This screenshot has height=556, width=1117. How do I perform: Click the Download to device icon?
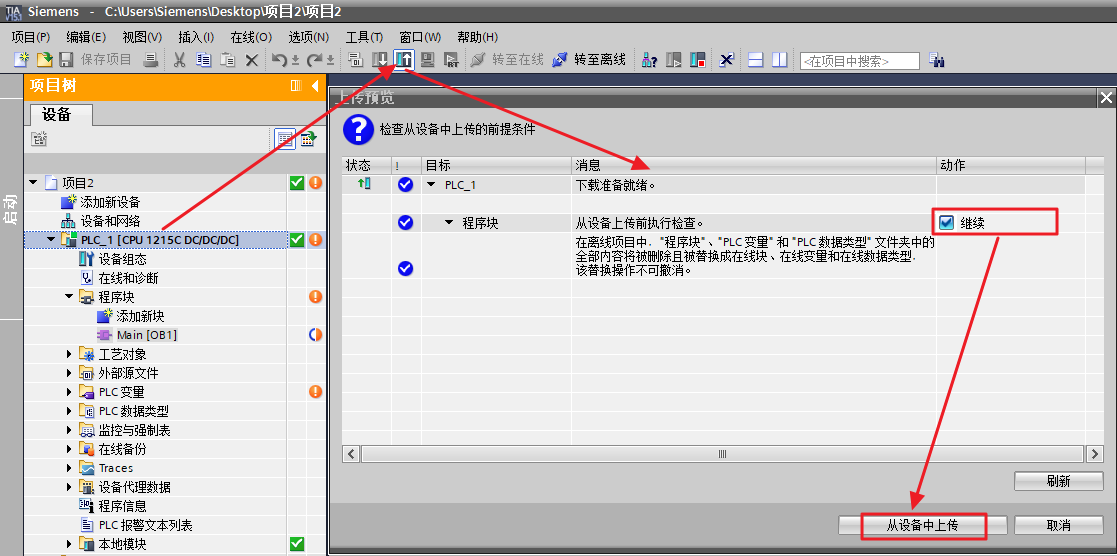381,60
